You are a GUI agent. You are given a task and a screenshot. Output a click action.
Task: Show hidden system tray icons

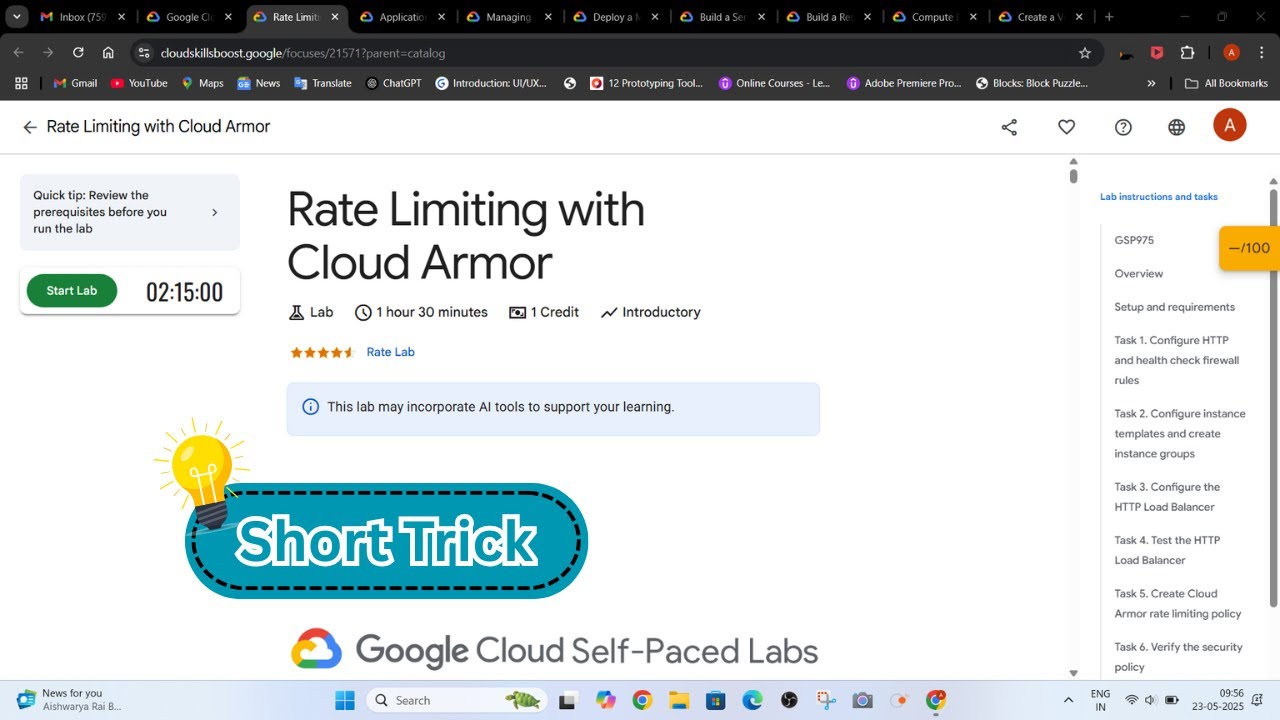click(x=1068, y=700)
